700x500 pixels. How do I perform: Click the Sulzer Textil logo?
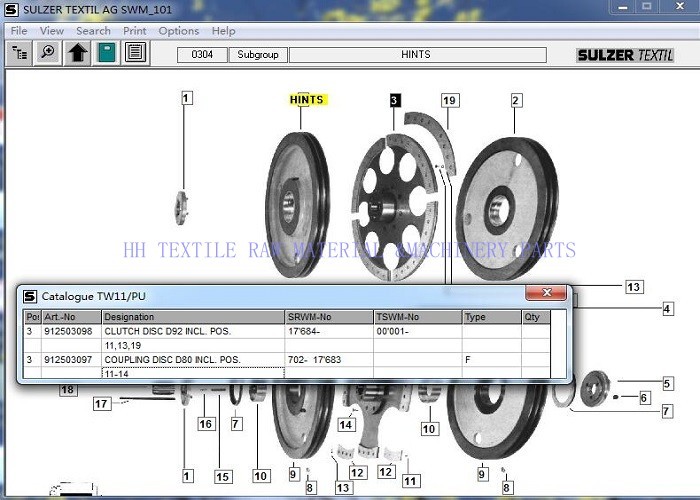click(625, 55)
